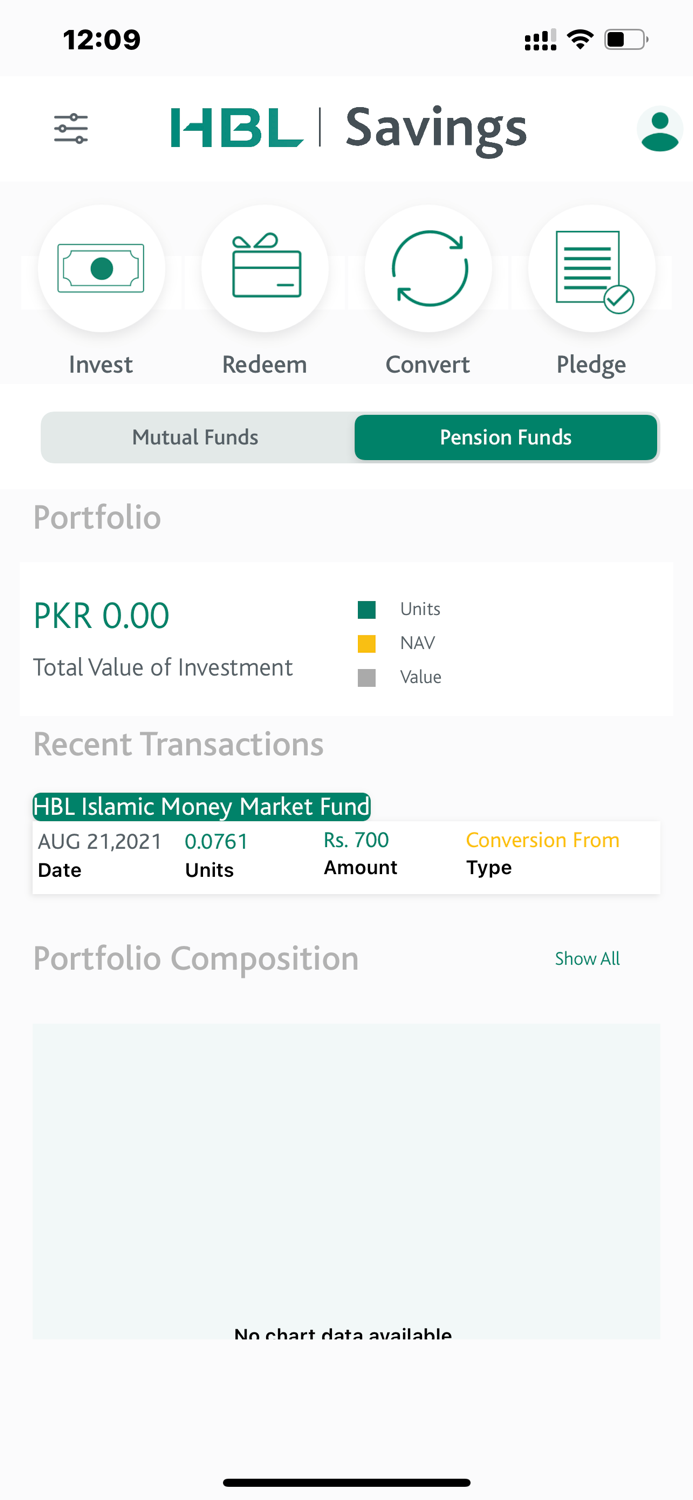Image resolution: width=693 pixels, height=1500 pixels.
Task: Open the filter settings icon
Action: pos(70,128)
